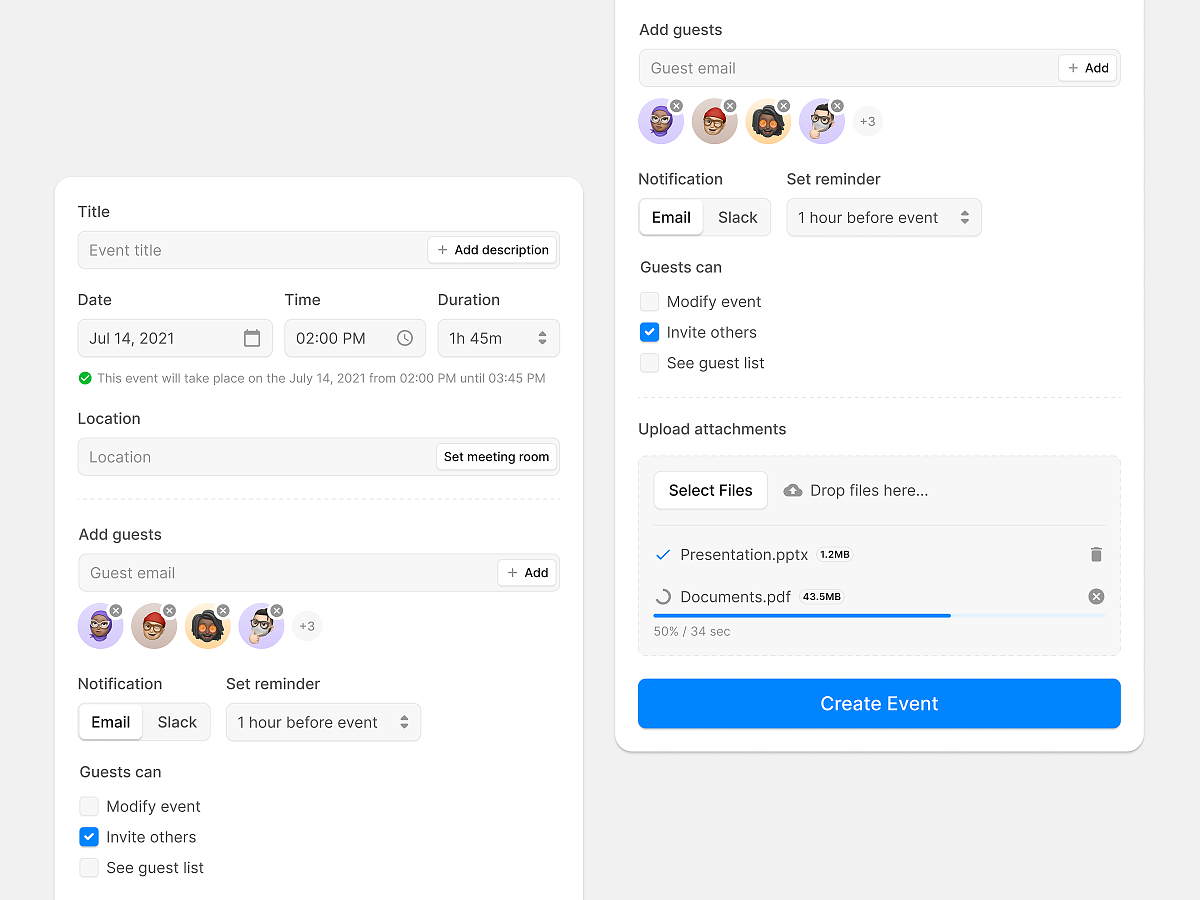This screenshot has width=1200, height=900.
Task: Switch to Slack notification in the left card
Action: tap(177, 722)
